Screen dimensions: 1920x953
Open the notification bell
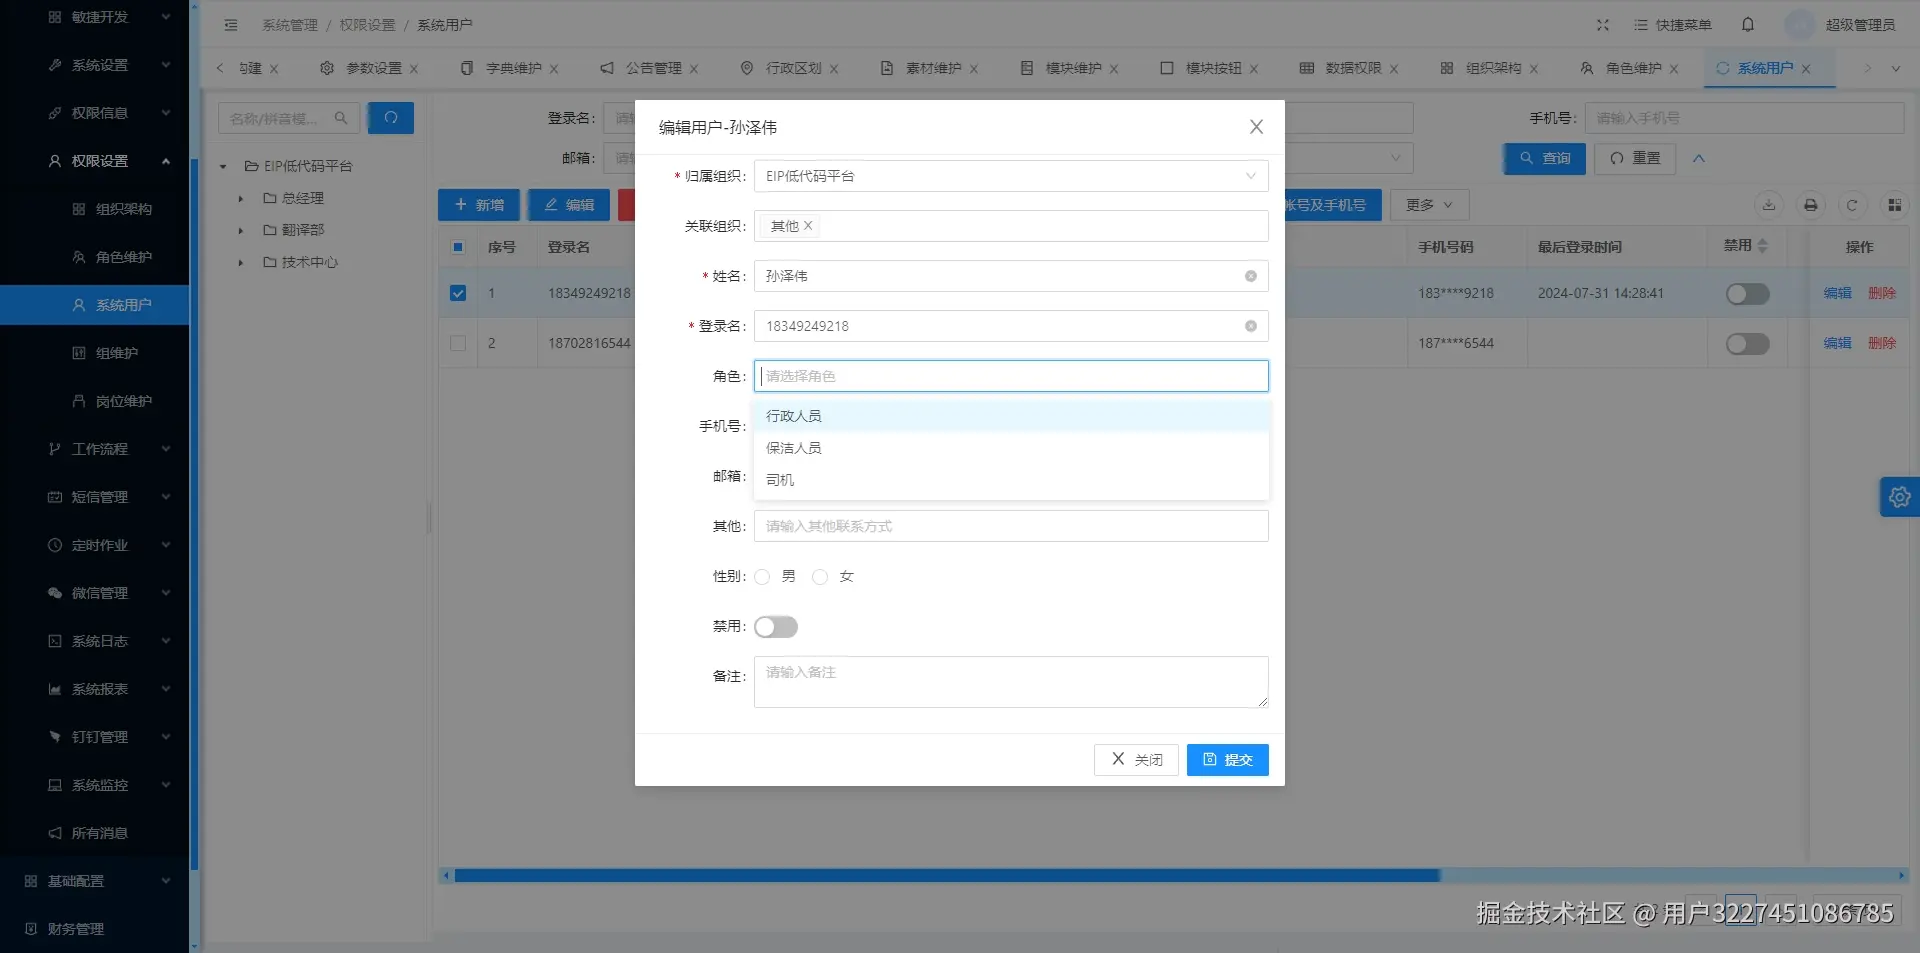1748,25
